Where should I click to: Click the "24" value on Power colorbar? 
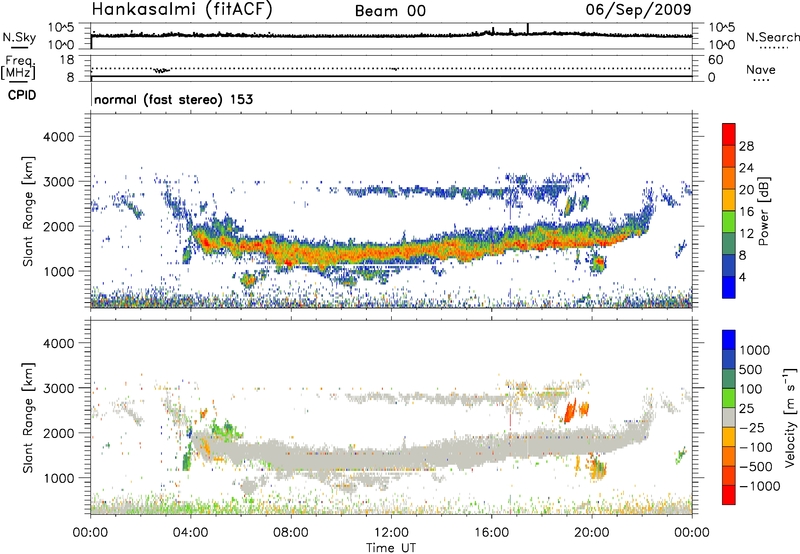click(x=746, y=168)
